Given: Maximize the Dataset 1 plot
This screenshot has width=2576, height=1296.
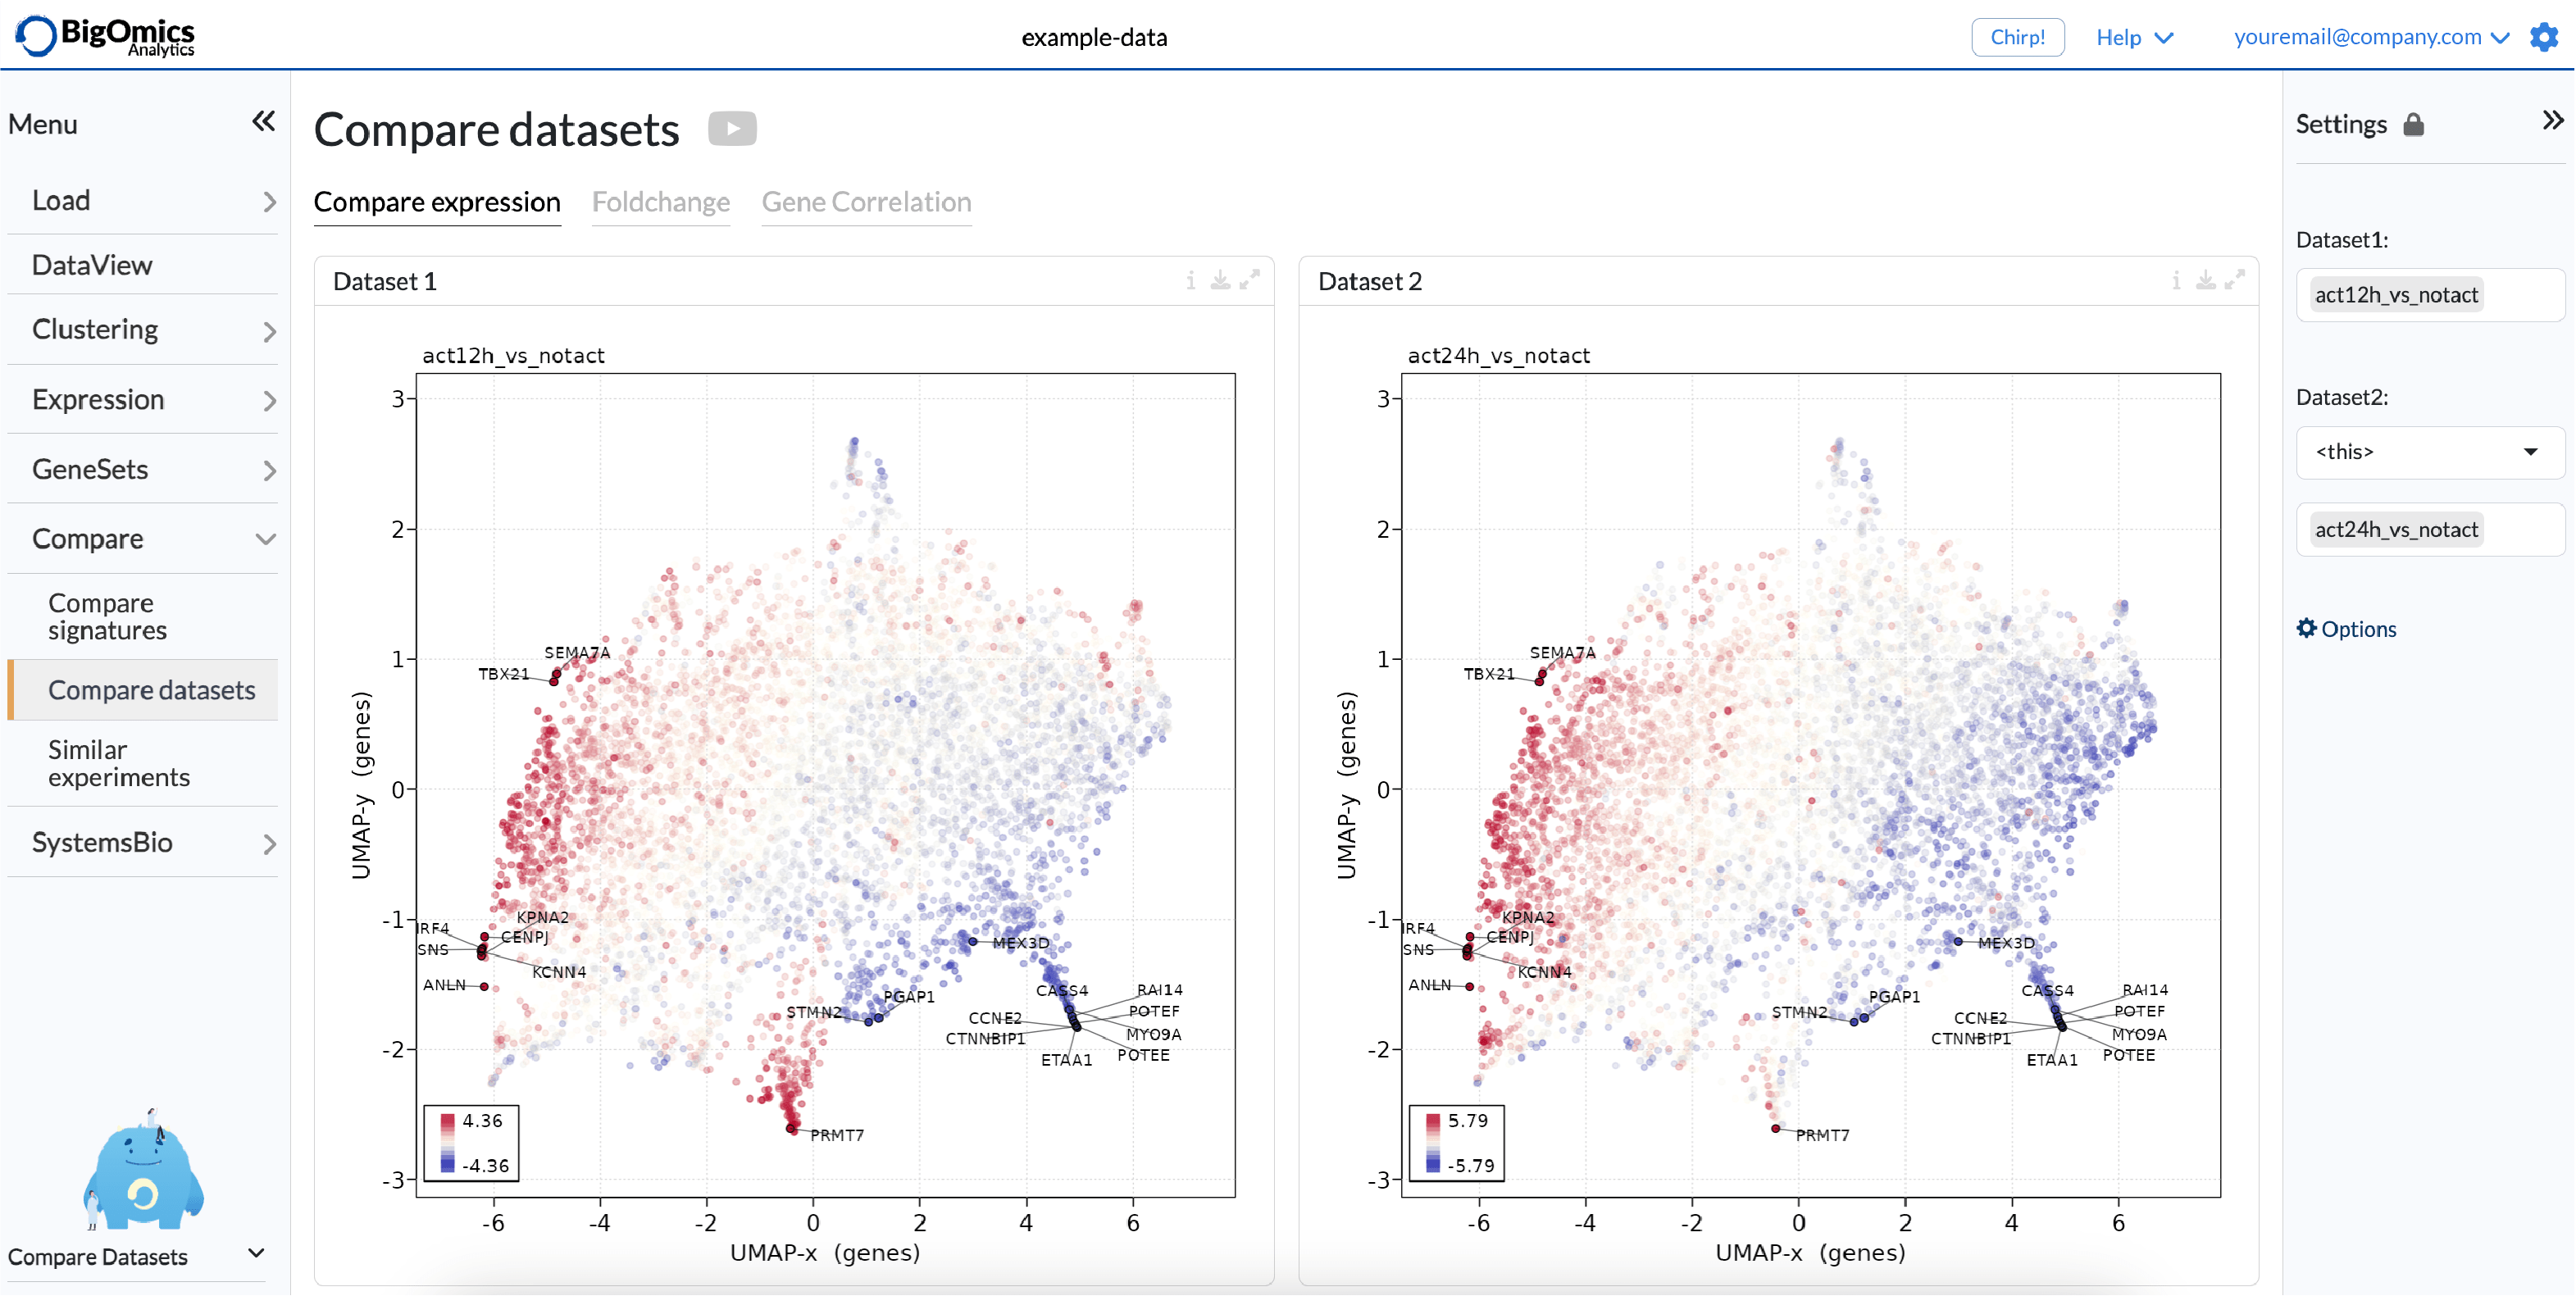Looking at the screenshot, I should click(x=1249, y=281).
